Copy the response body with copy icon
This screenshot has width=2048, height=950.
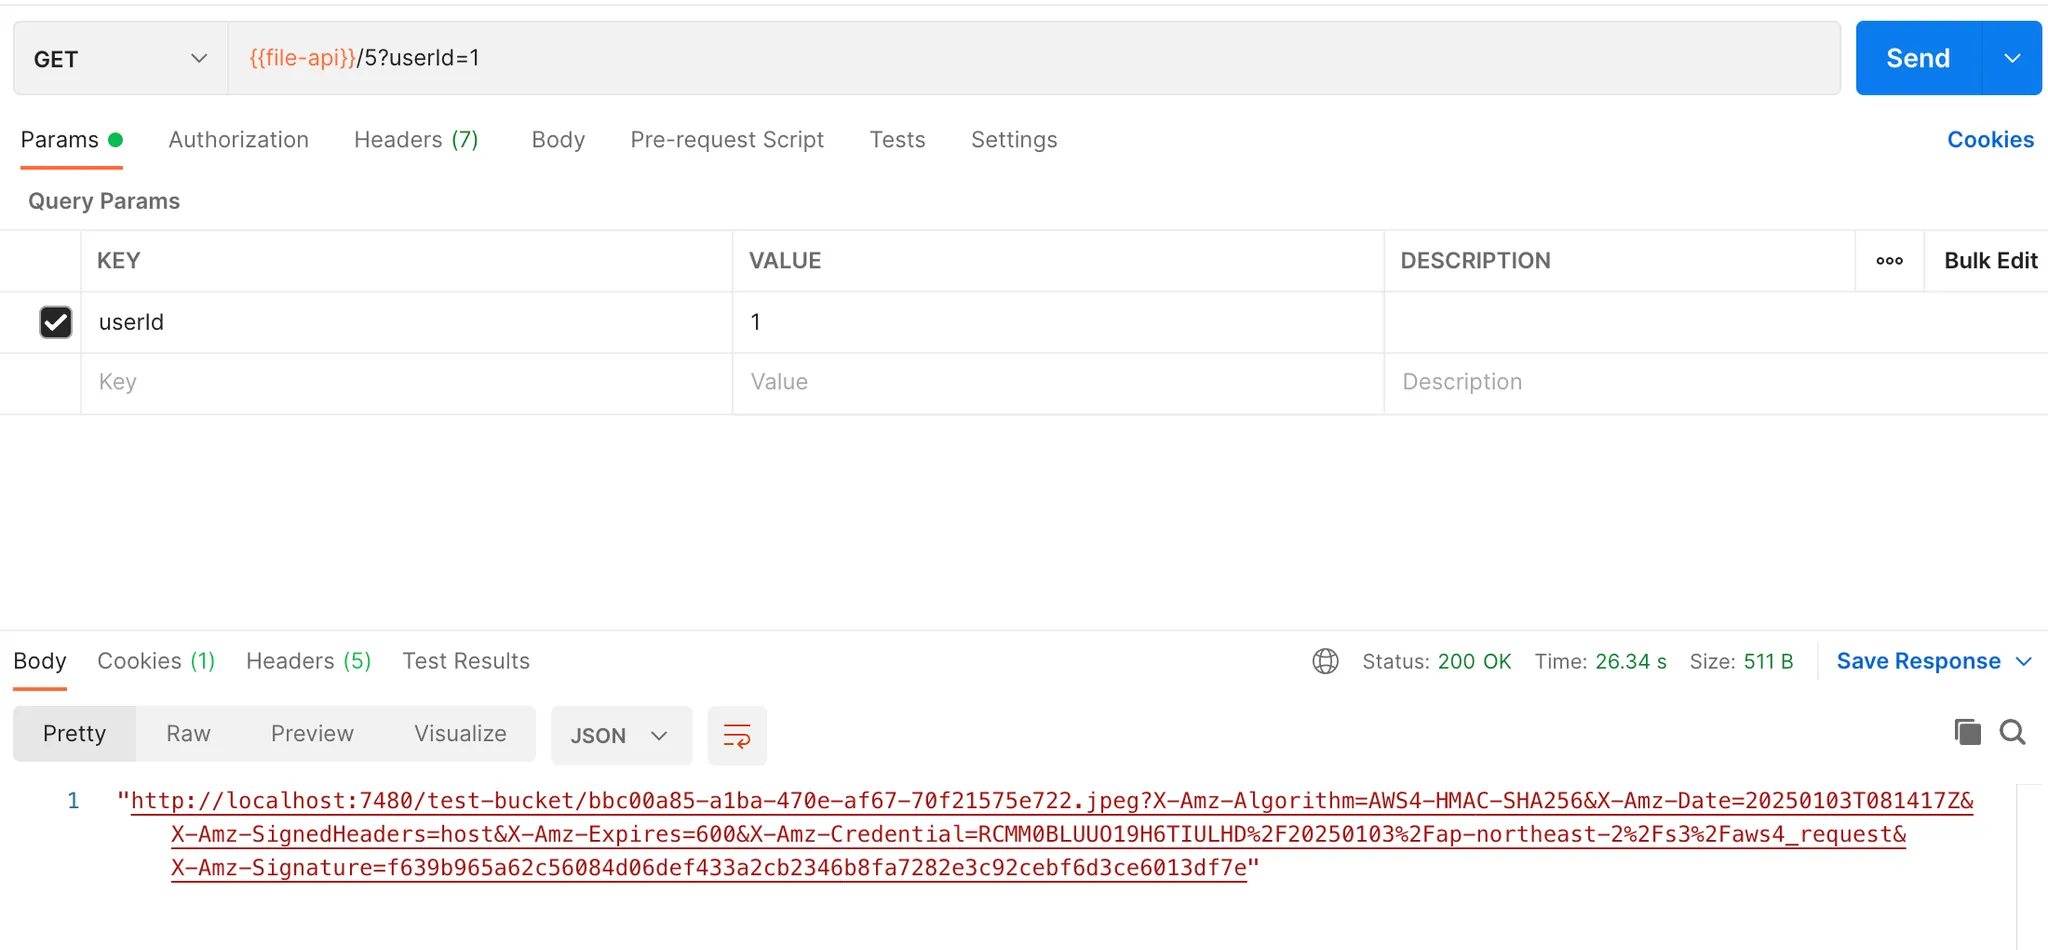click(x=1967, y=732)
